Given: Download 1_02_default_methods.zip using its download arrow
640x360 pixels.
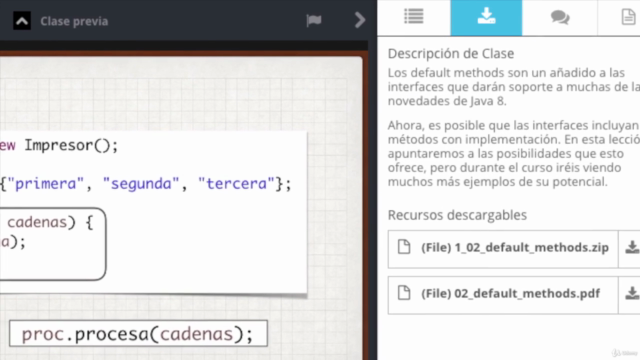Looking at the screenshot, I should point(631,247).
